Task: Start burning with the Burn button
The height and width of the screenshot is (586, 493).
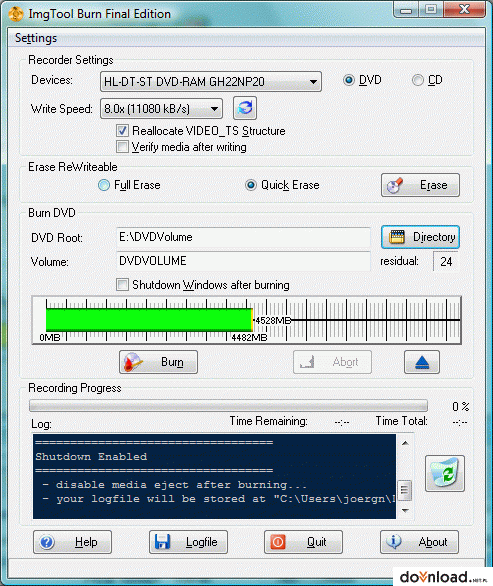Action: pos(158,362)
